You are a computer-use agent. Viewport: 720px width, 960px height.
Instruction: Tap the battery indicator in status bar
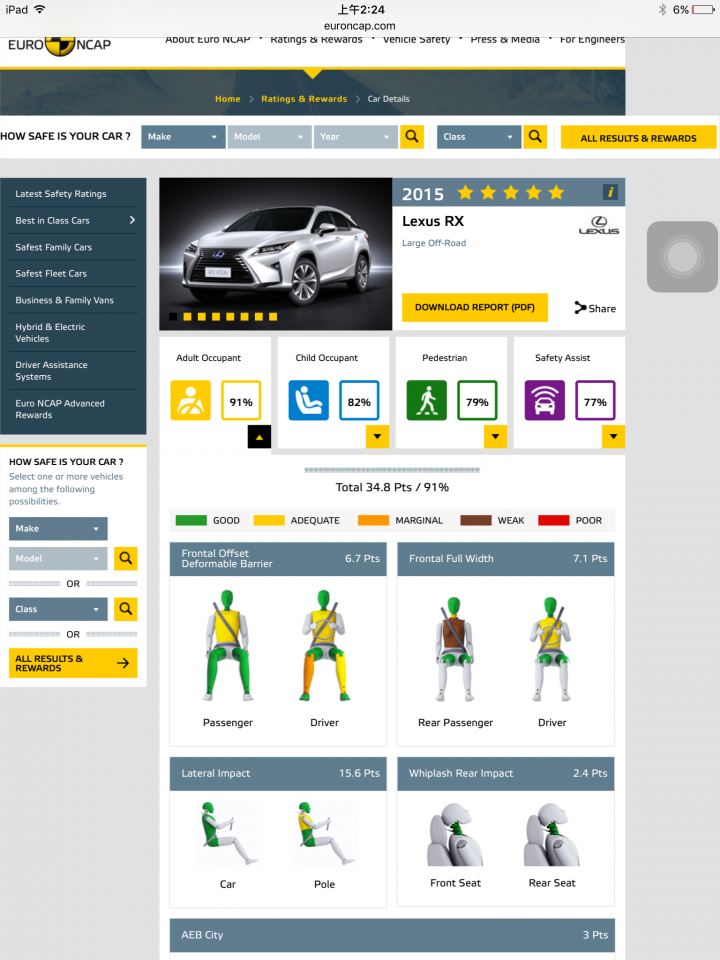pos(703,10)
